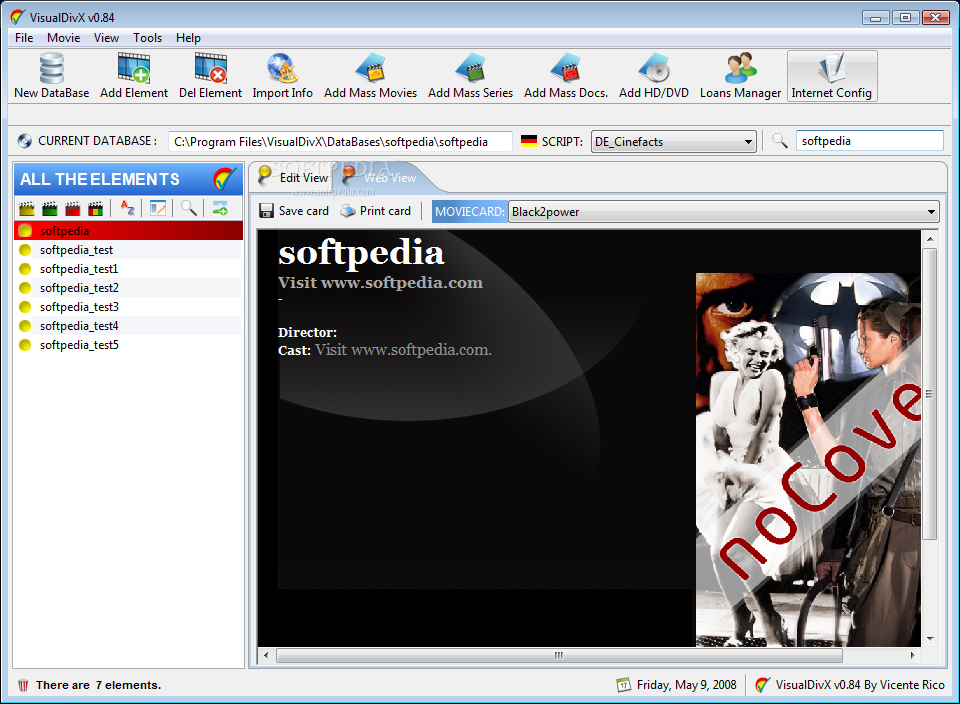
Task: Filter by yellow clapperboard icon
Action: pos(26,209)
